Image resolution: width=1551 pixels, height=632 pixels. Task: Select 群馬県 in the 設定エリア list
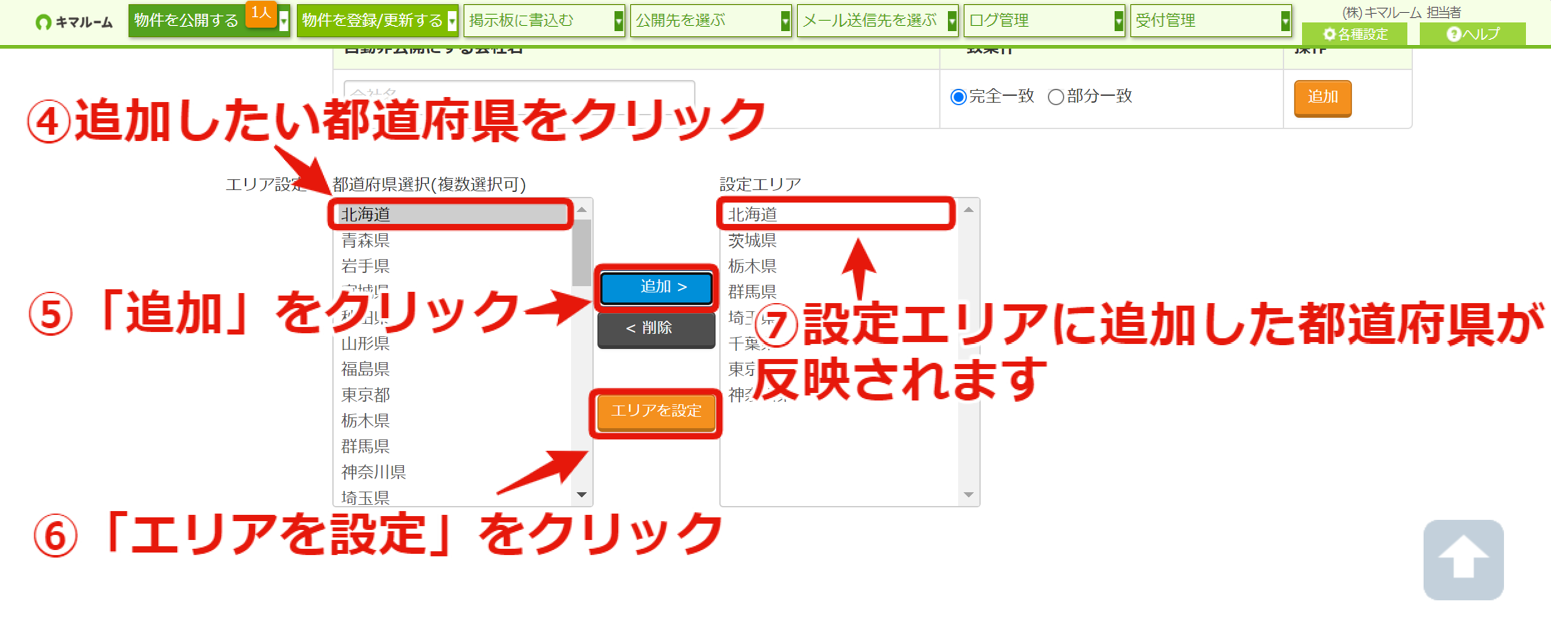tap(837, 292)
